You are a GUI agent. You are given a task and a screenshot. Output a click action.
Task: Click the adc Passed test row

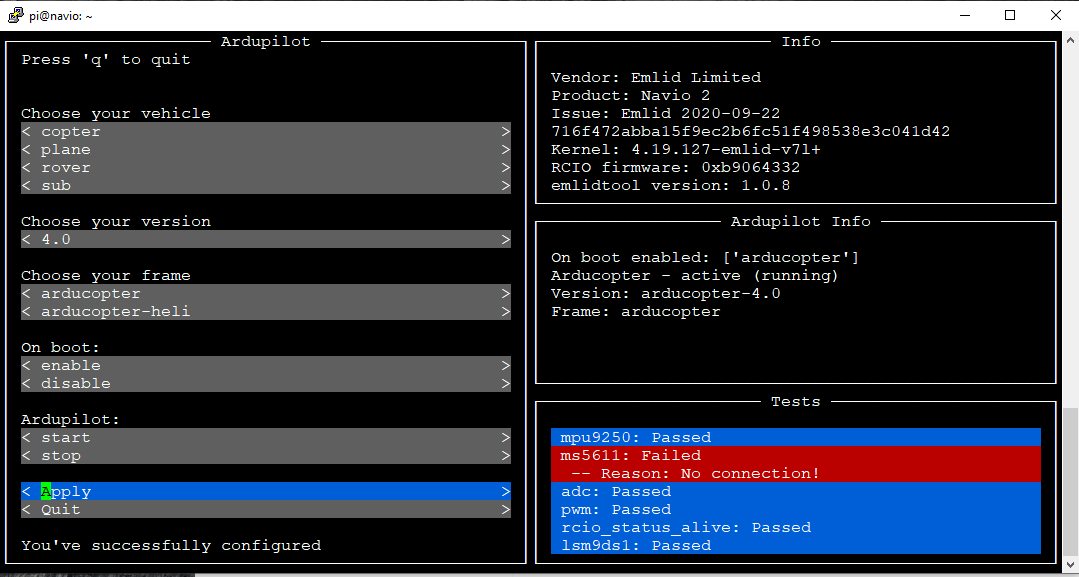coord(795,491)
